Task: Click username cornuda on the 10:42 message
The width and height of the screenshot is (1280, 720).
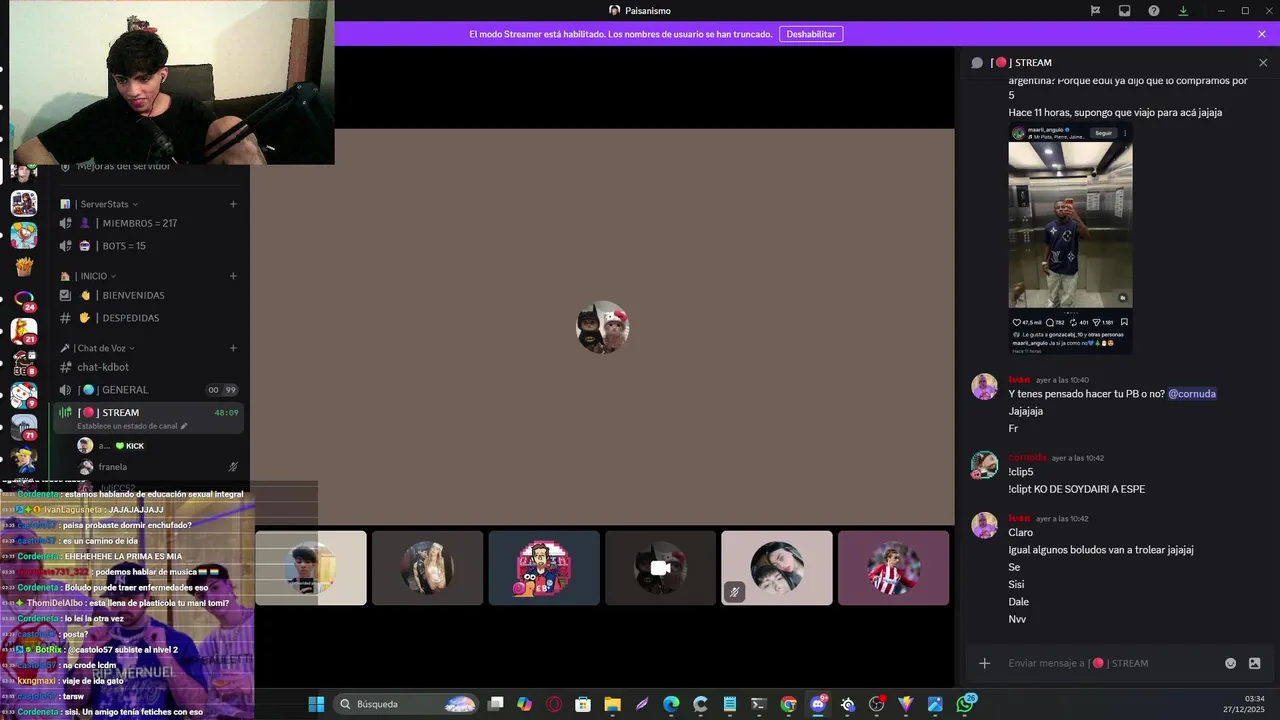Action: [x=1028, y=458]
